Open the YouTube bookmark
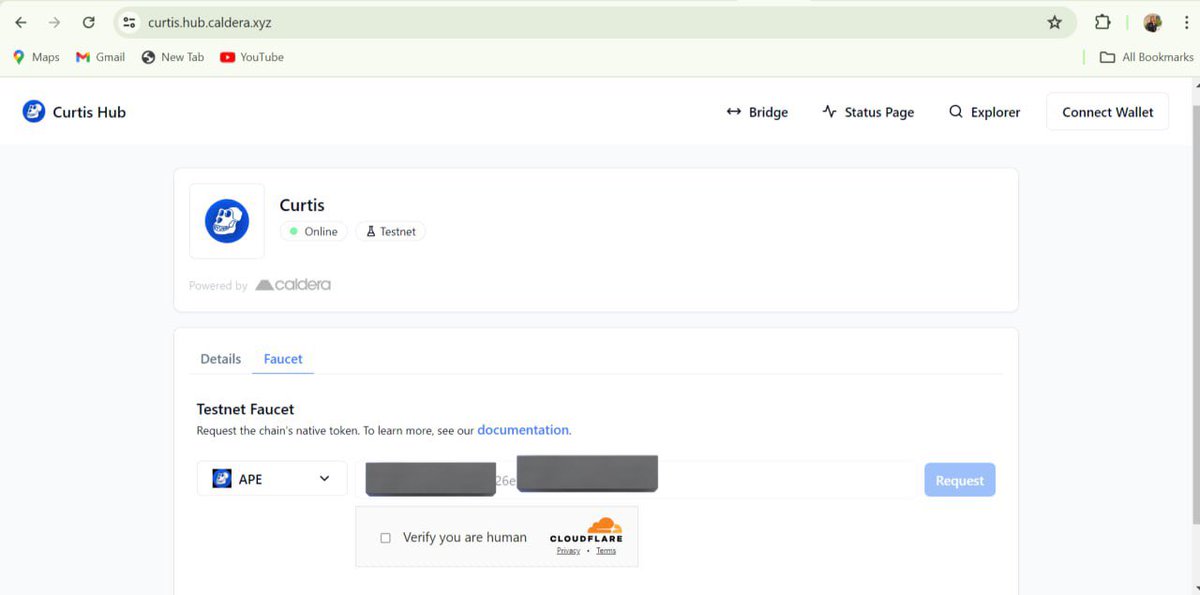Viewport: 1200px width, 595px height. click(252, 57)
